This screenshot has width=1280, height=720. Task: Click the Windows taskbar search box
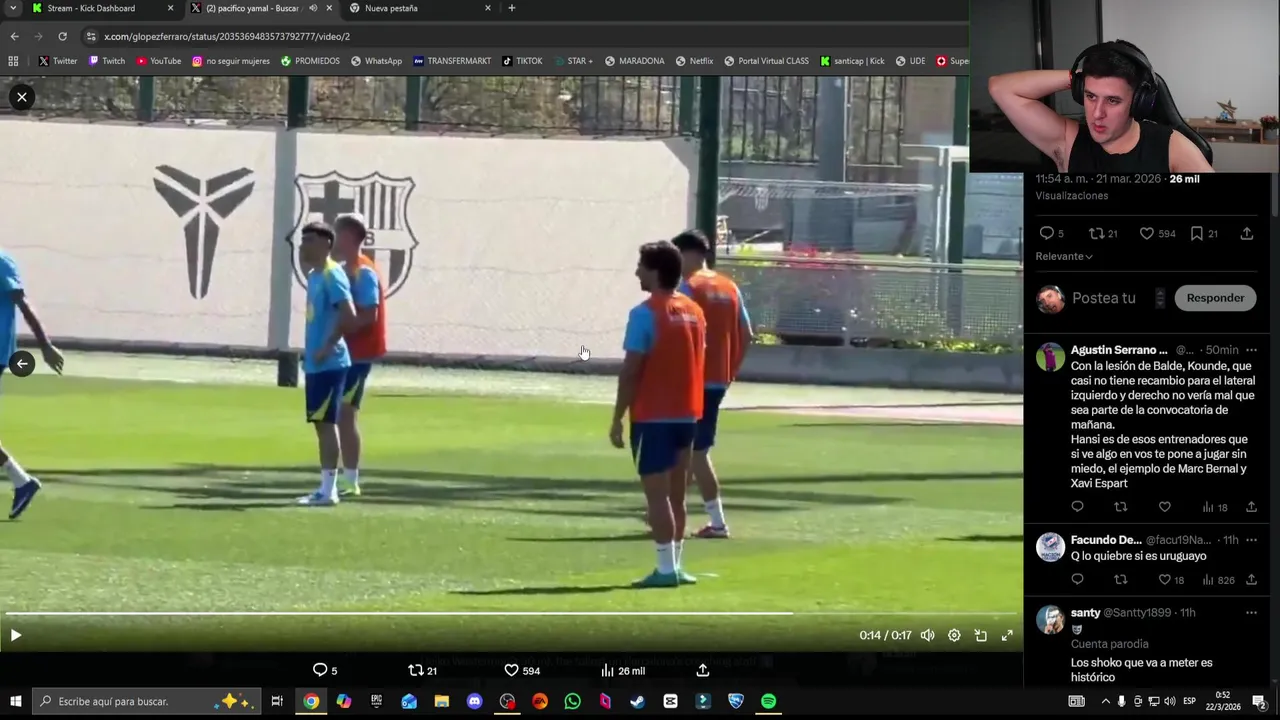point(147,701)
